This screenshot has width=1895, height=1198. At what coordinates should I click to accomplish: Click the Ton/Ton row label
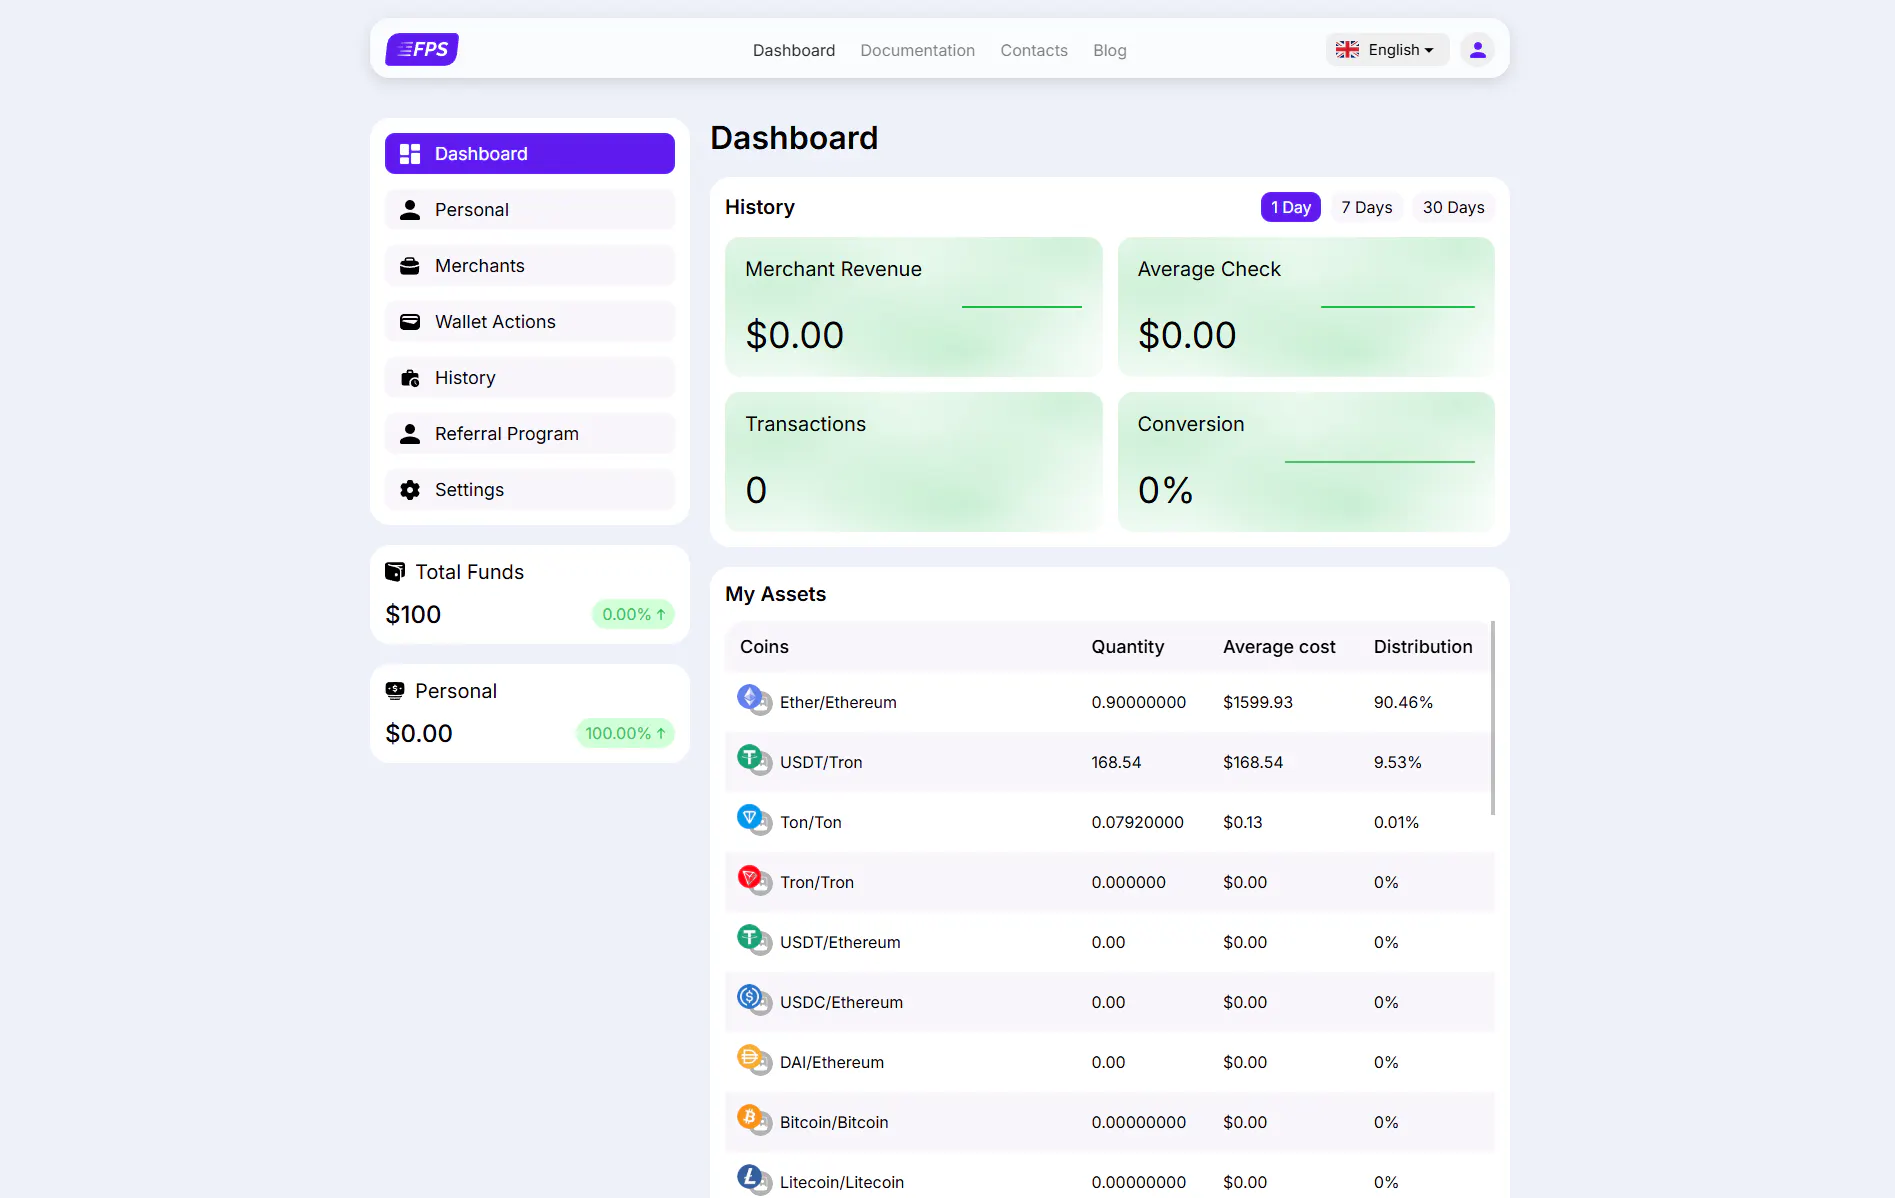[x=811, y=822]
